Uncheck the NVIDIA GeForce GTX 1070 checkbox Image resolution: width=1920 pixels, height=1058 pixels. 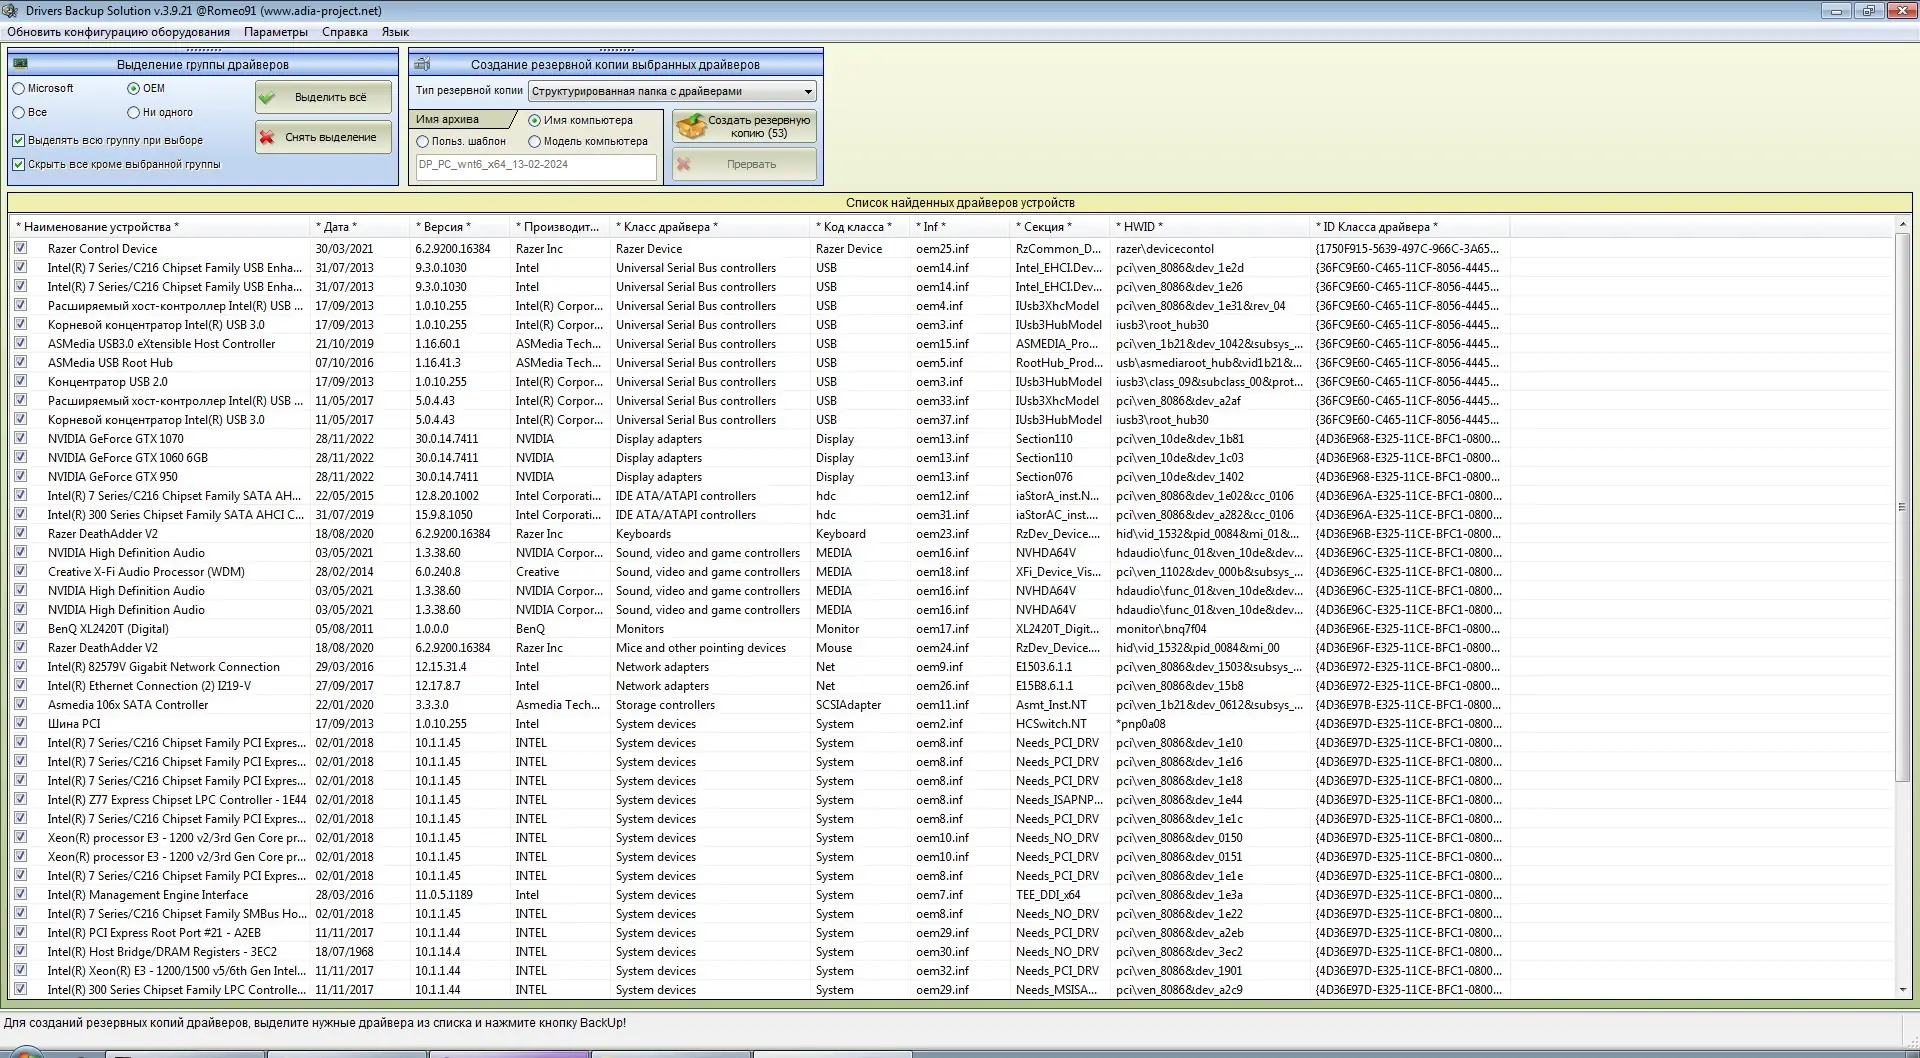(x=20, y=439)
